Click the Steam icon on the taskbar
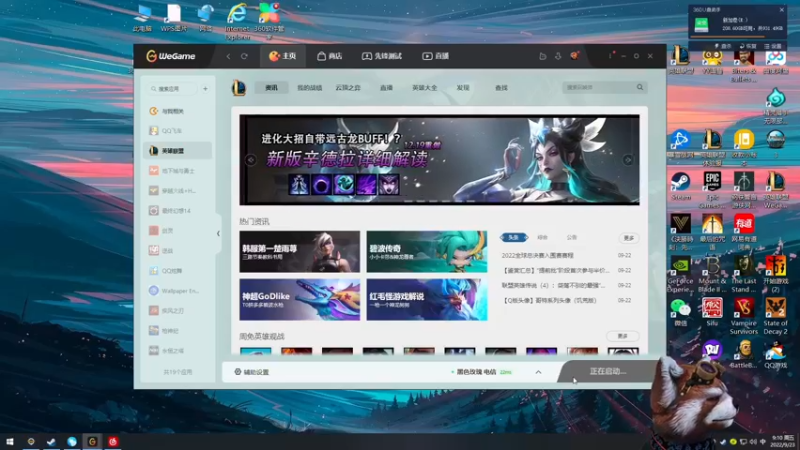 tap(51, 441)
